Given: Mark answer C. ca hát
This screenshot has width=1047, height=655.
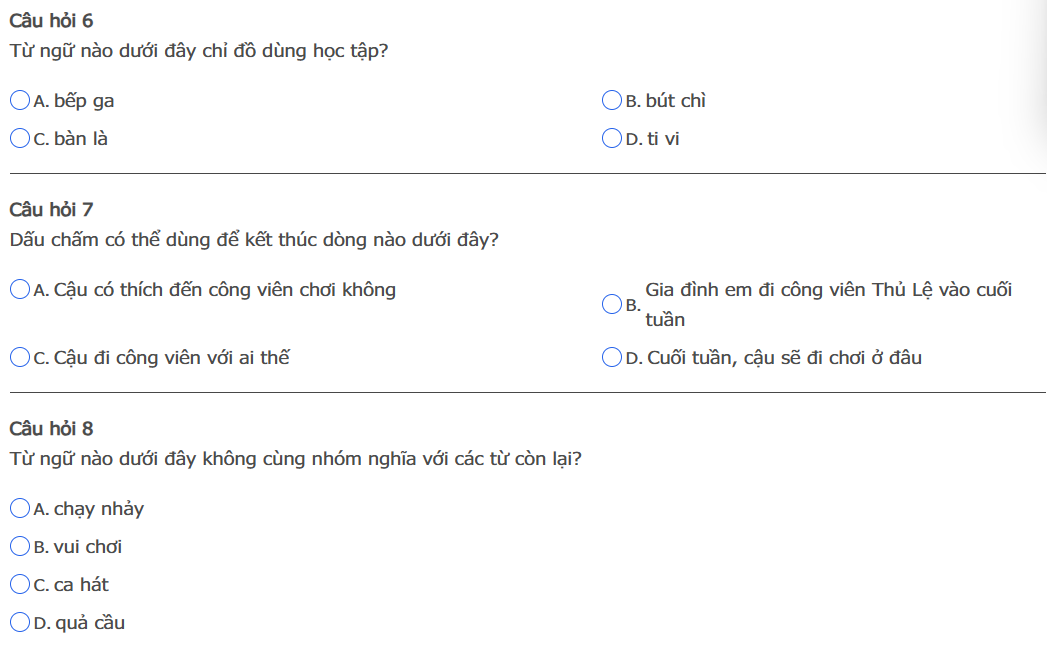Looking at the screenshot, I should (x=20, y=585).
